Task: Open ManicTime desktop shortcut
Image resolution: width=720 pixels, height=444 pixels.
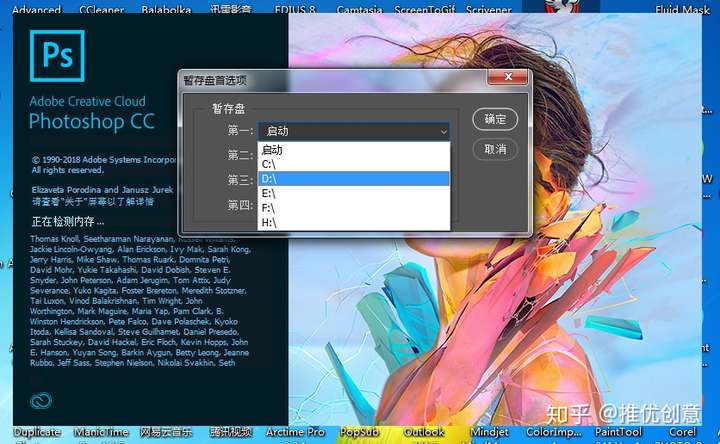Action: click(x=101, y=432)
